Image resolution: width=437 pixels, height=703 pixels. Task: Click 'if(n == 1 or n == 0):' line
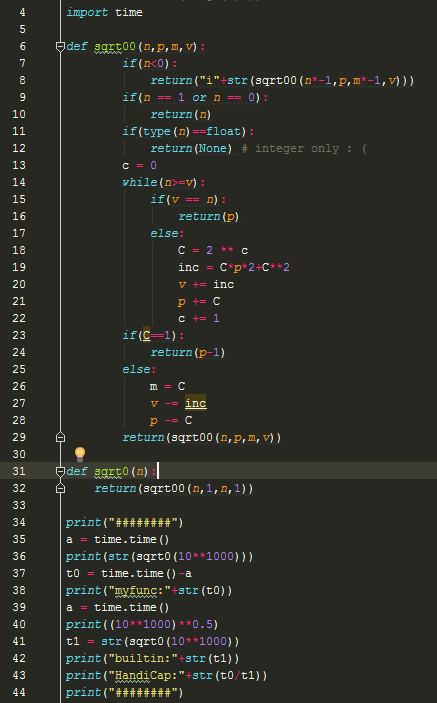coord(195,97)
